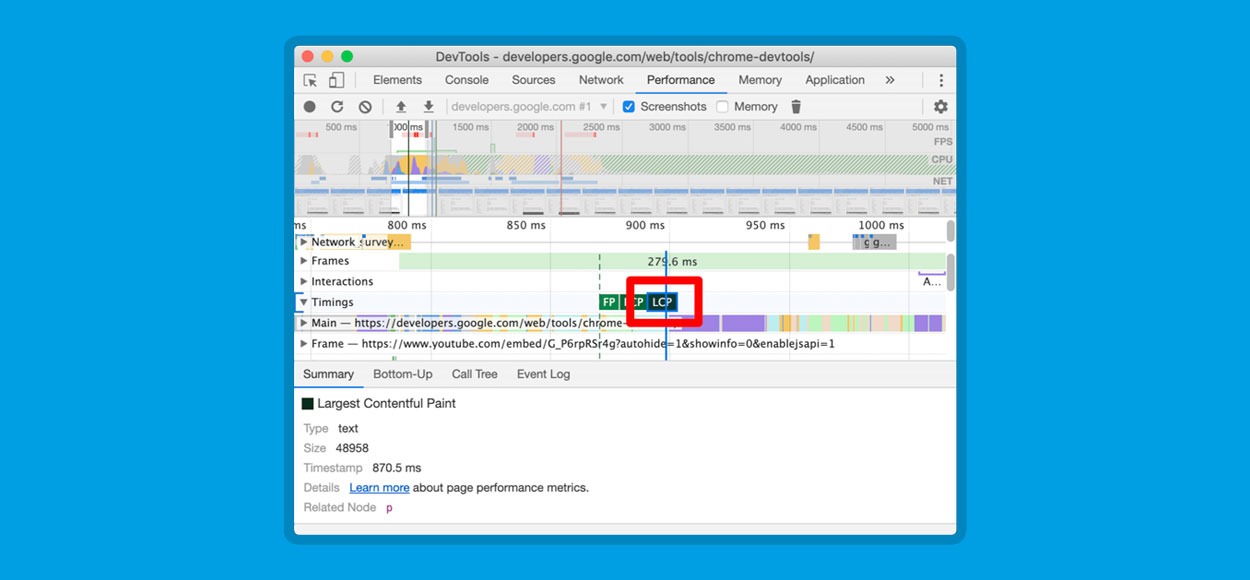Minimize the DevTools window
Screen dimensions: 1250x580
click(x=327, y=57)
